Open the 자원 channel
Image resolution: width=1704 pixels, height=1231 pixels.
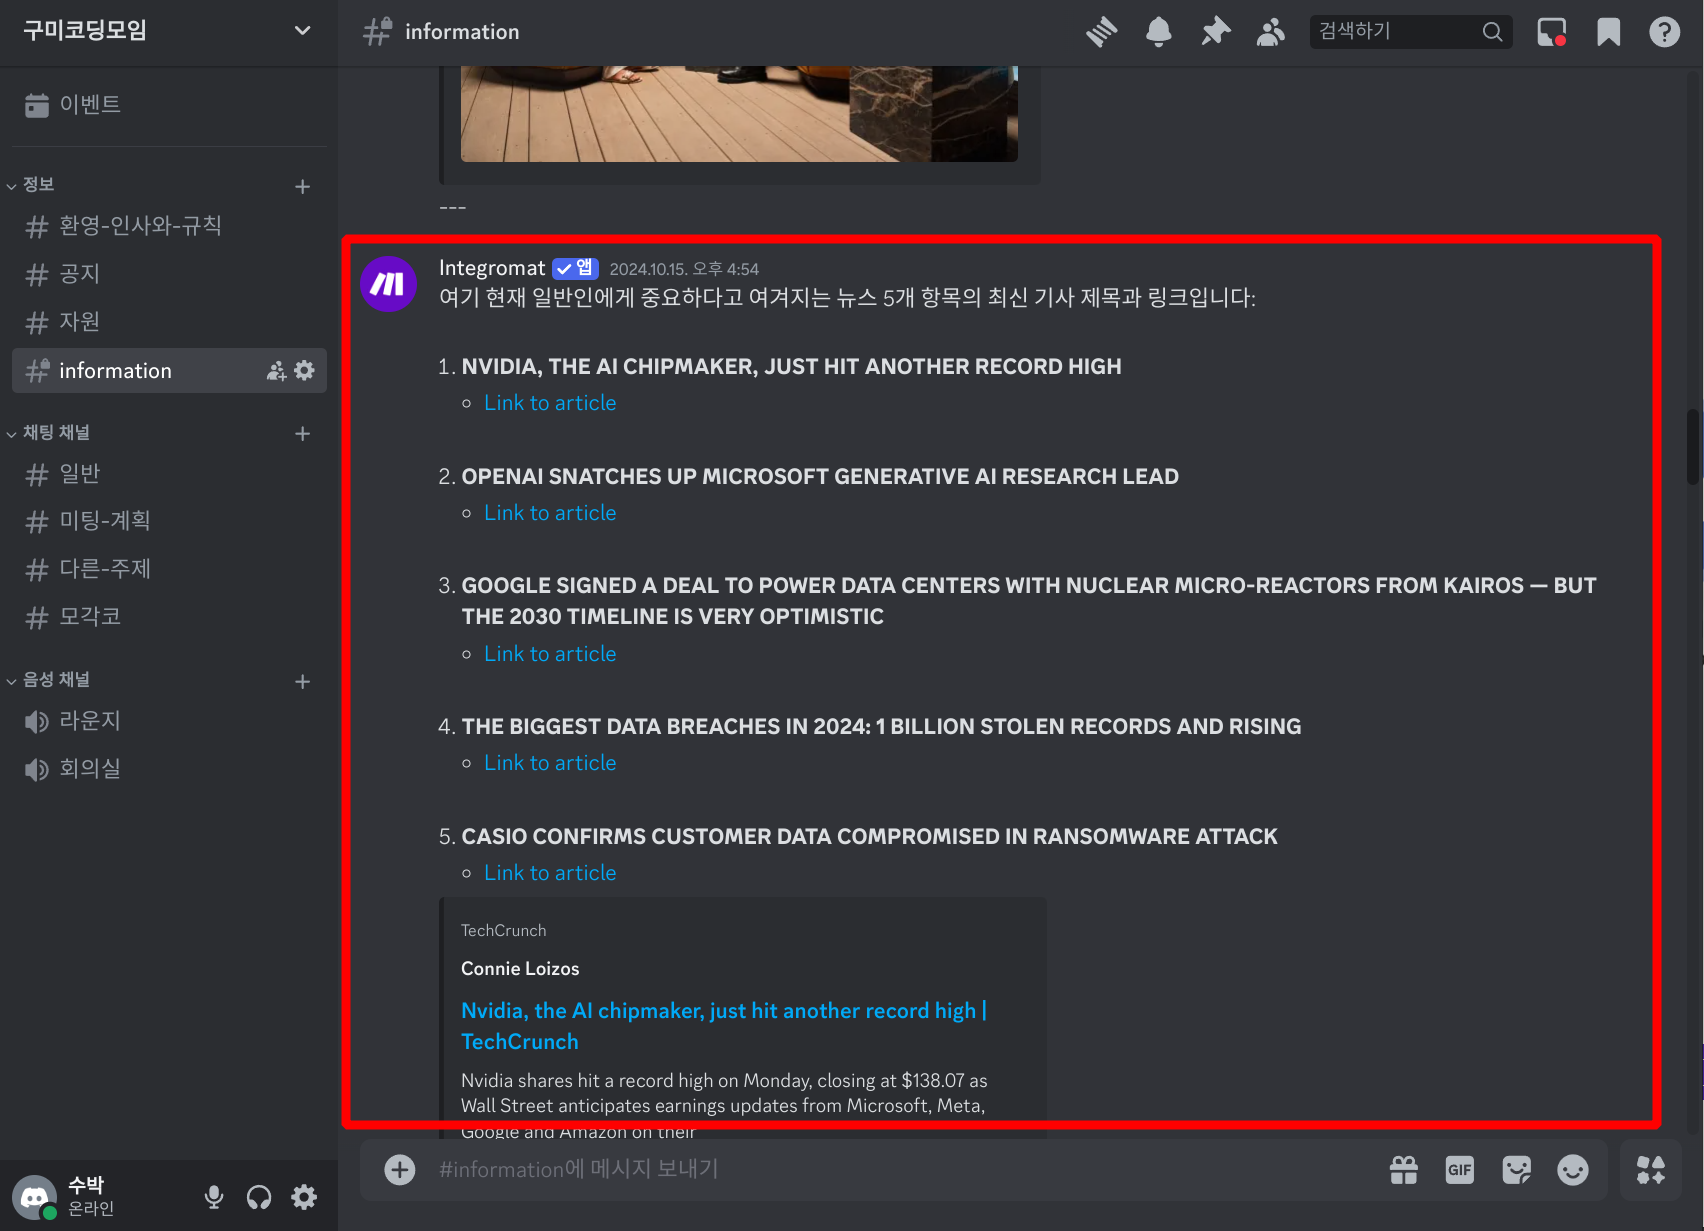click(169, 322)
